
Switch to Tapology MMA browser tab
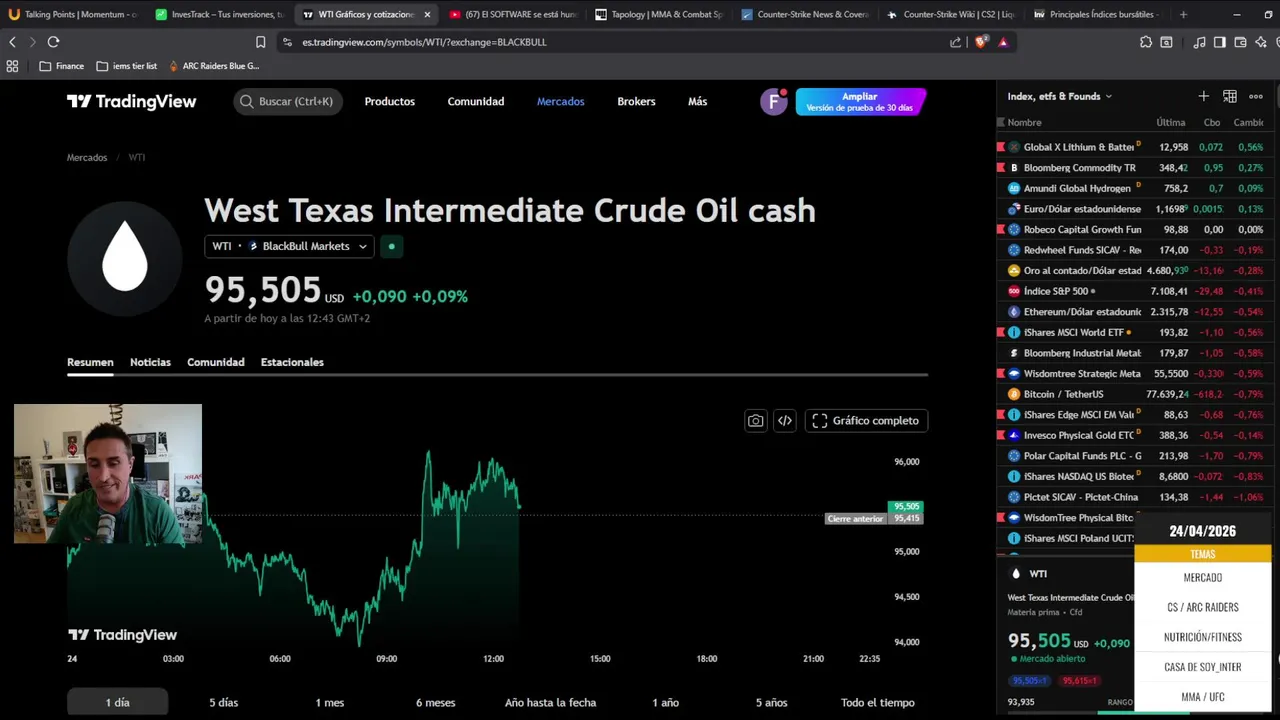point(660,15)
